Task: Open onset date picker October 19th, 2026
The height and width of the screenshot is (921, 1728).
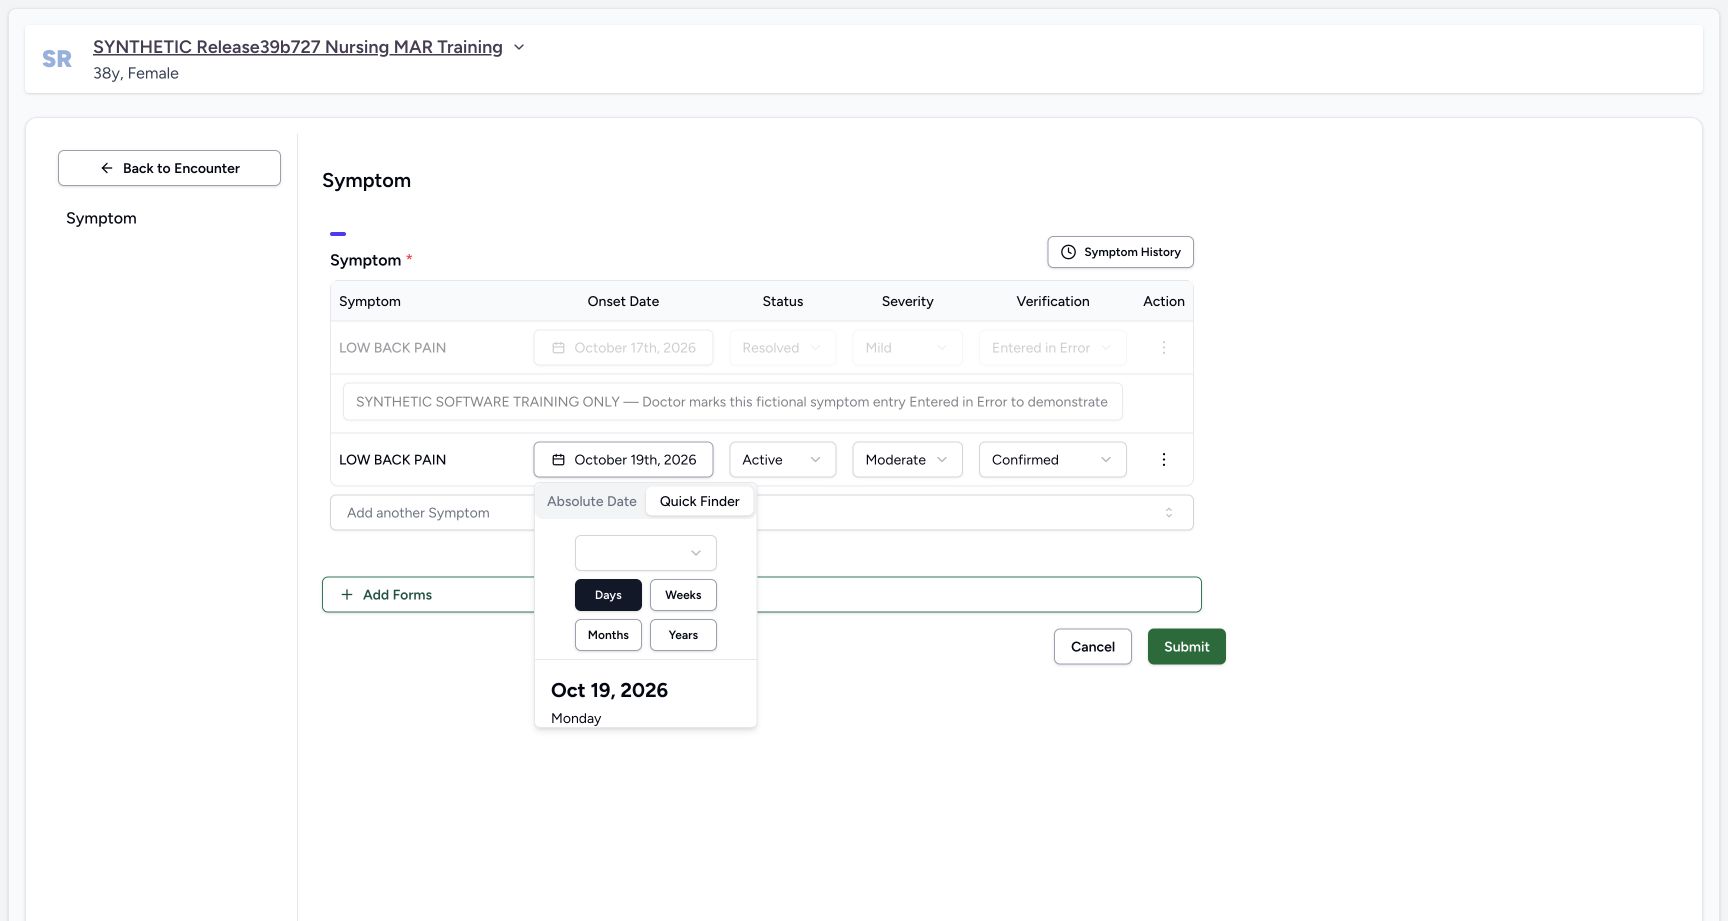Action: (x=623, y=460)
